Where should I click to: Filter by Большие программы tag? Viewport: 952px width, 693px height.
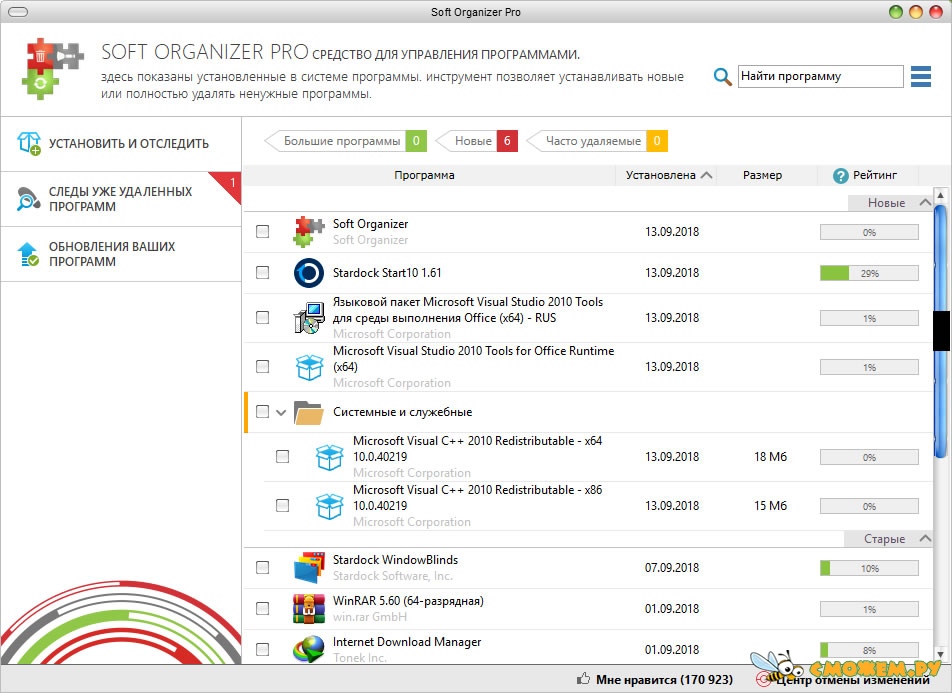[346, 141]
